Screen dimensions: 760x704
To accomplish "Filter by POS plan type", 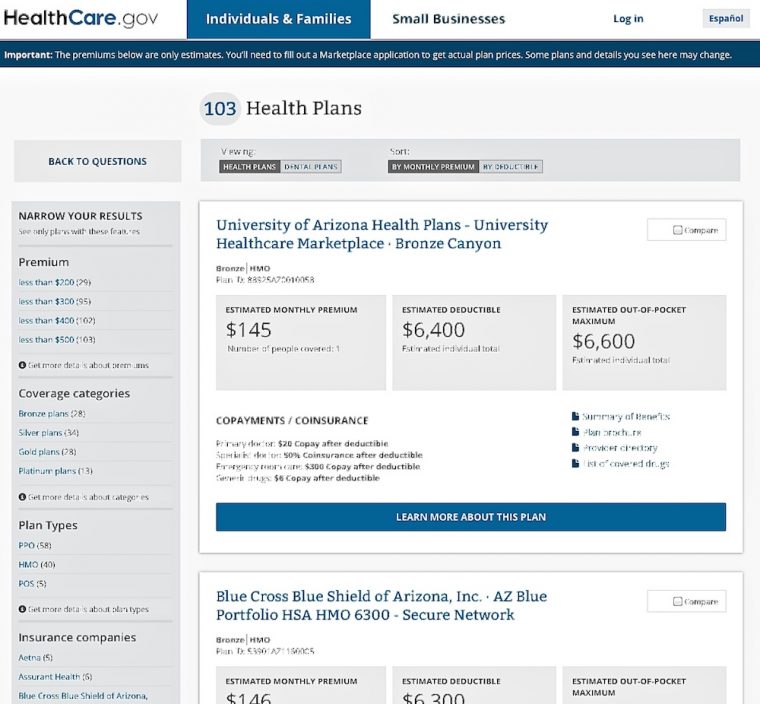I will pos(32,584).
